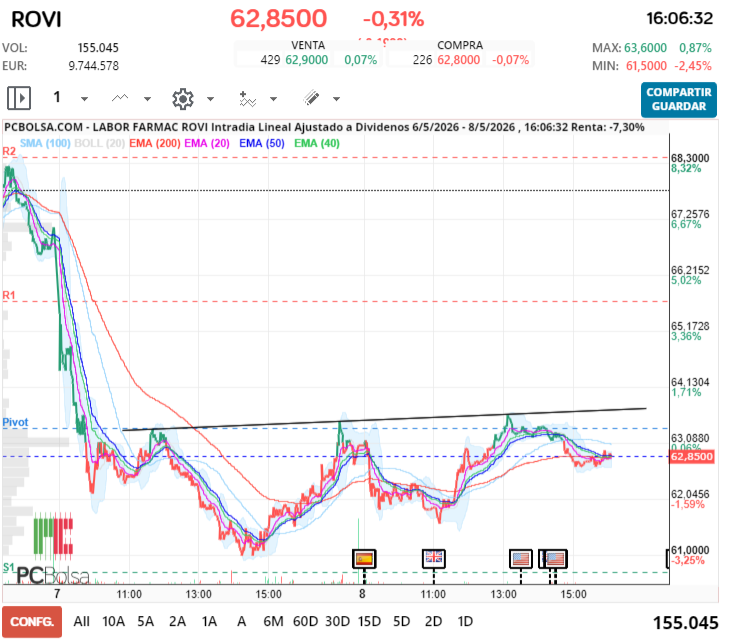Image resolution: width=732 pixels, height=643 pixels.
Task: Expand the chart type dropdown arrow
Action: click(148, 99)
